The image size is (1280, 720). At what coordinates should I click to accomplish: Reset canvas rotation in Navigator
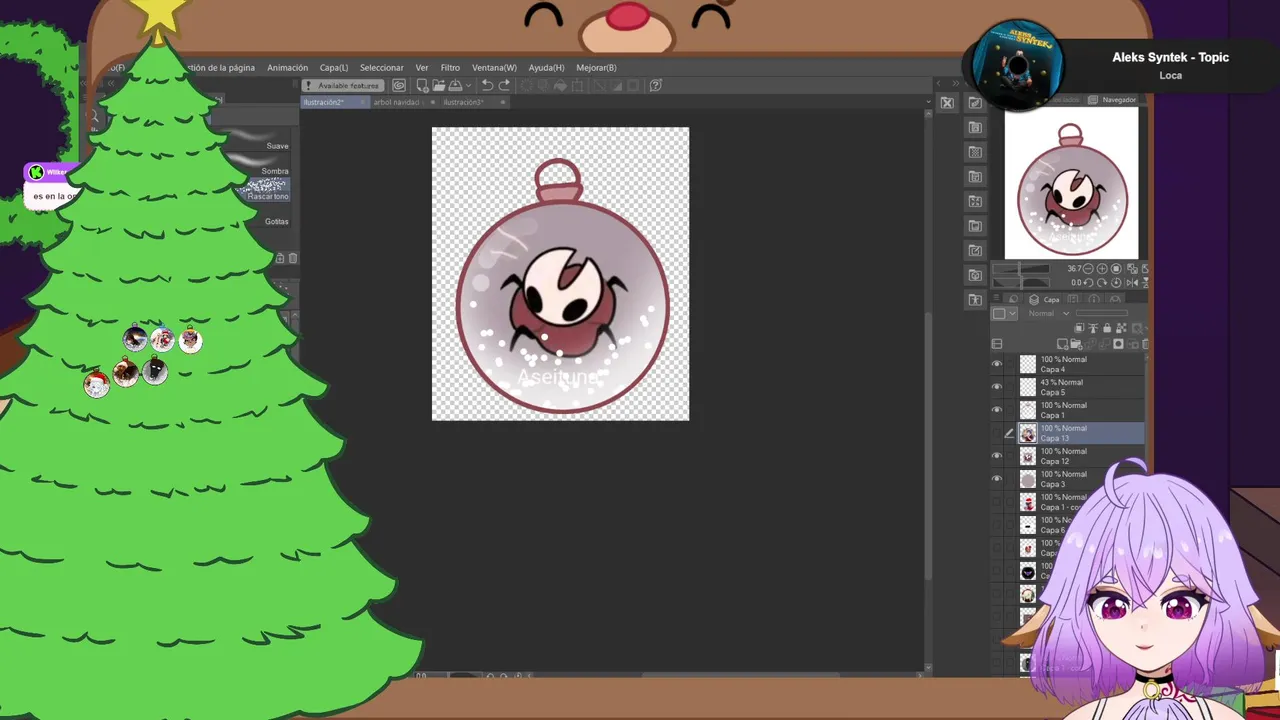click(x=1116, y=283)
